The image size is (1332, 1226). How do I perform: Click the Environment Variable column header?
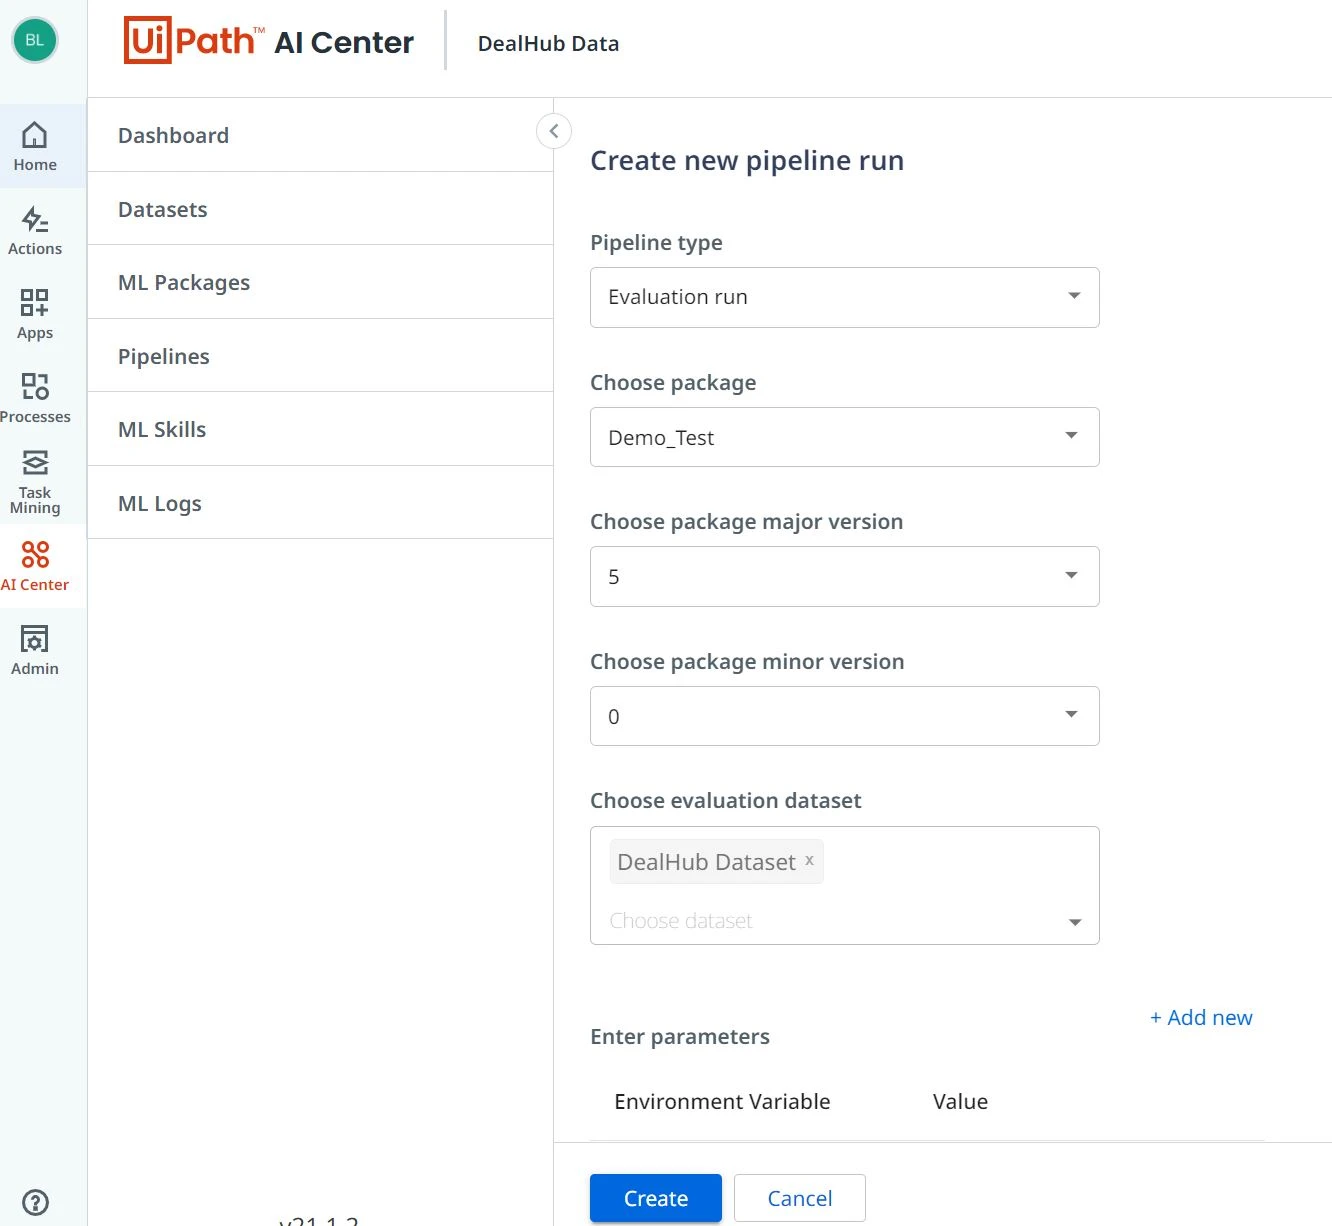[722, 1101]
